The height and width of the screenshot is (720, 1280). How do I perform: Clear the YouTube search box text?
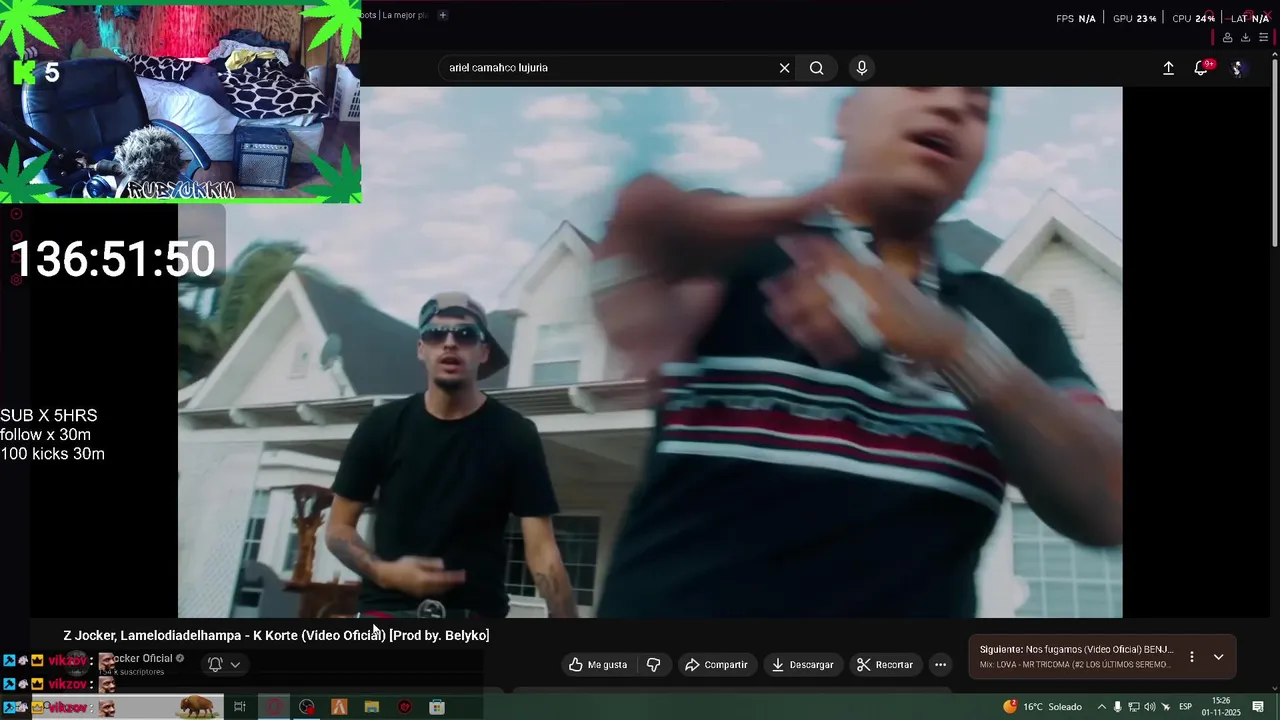click(784, 68)
